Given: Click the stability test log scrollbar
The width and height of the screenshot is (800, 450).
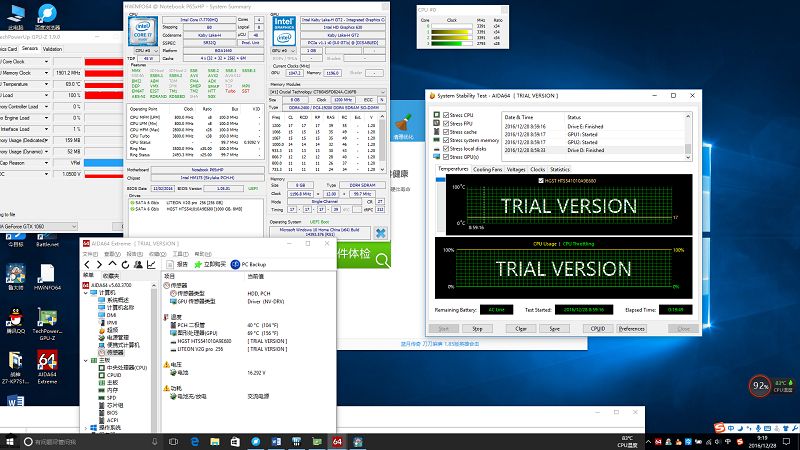Looking at the screenshot, I should [x=688, y=137].
